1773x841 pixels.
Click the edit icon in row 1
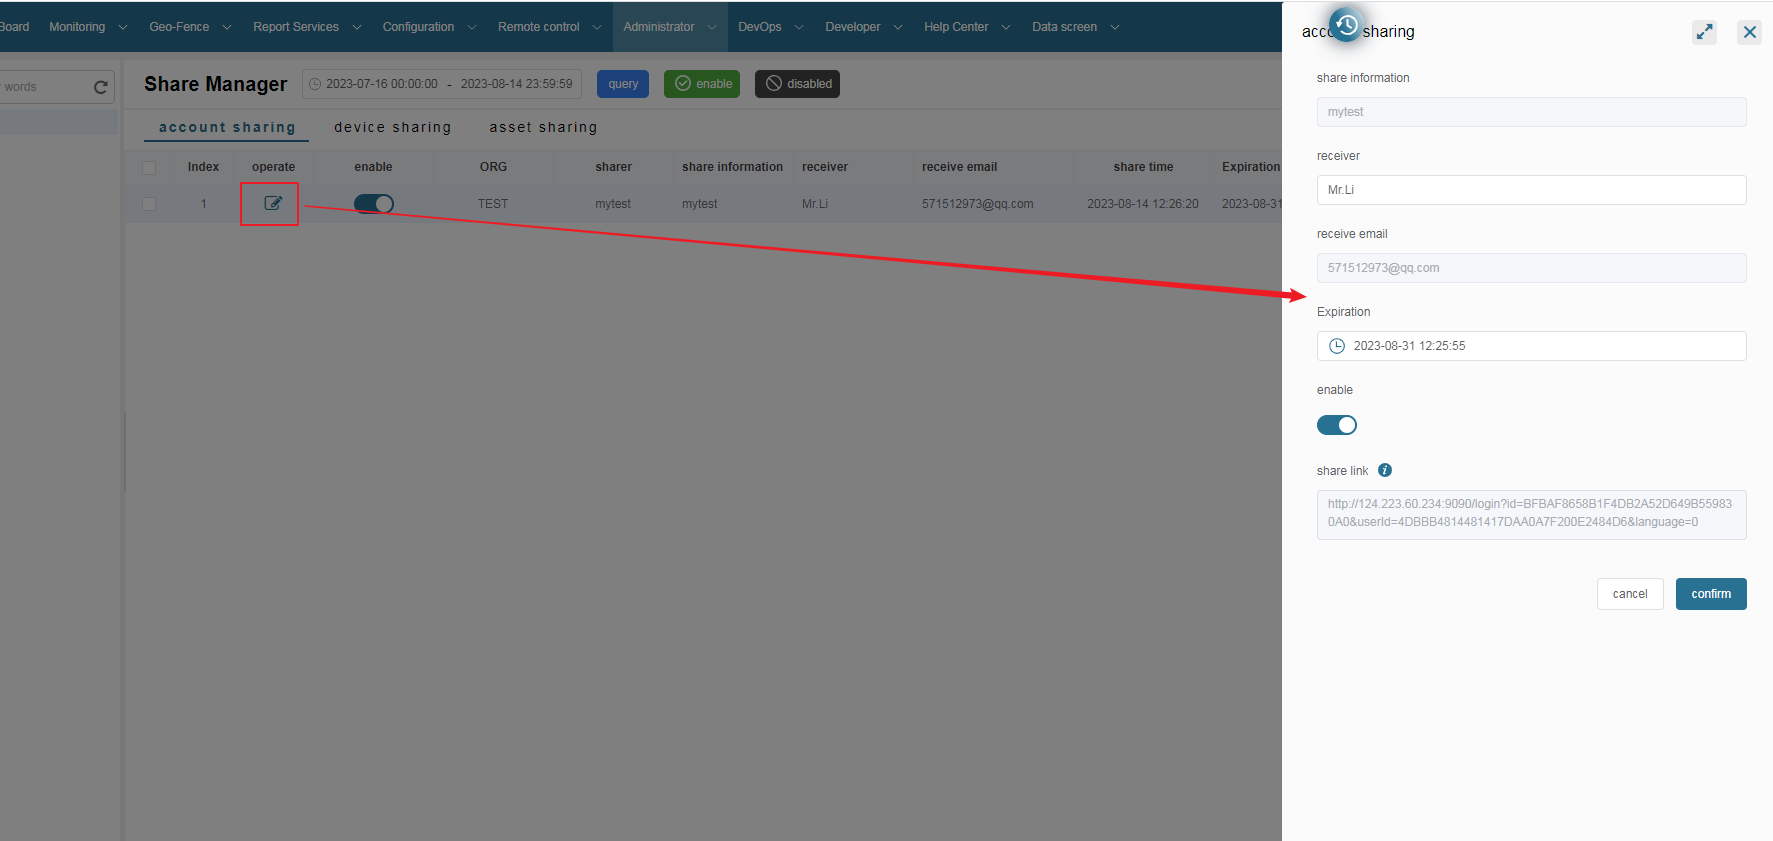[x=272, y=203]
